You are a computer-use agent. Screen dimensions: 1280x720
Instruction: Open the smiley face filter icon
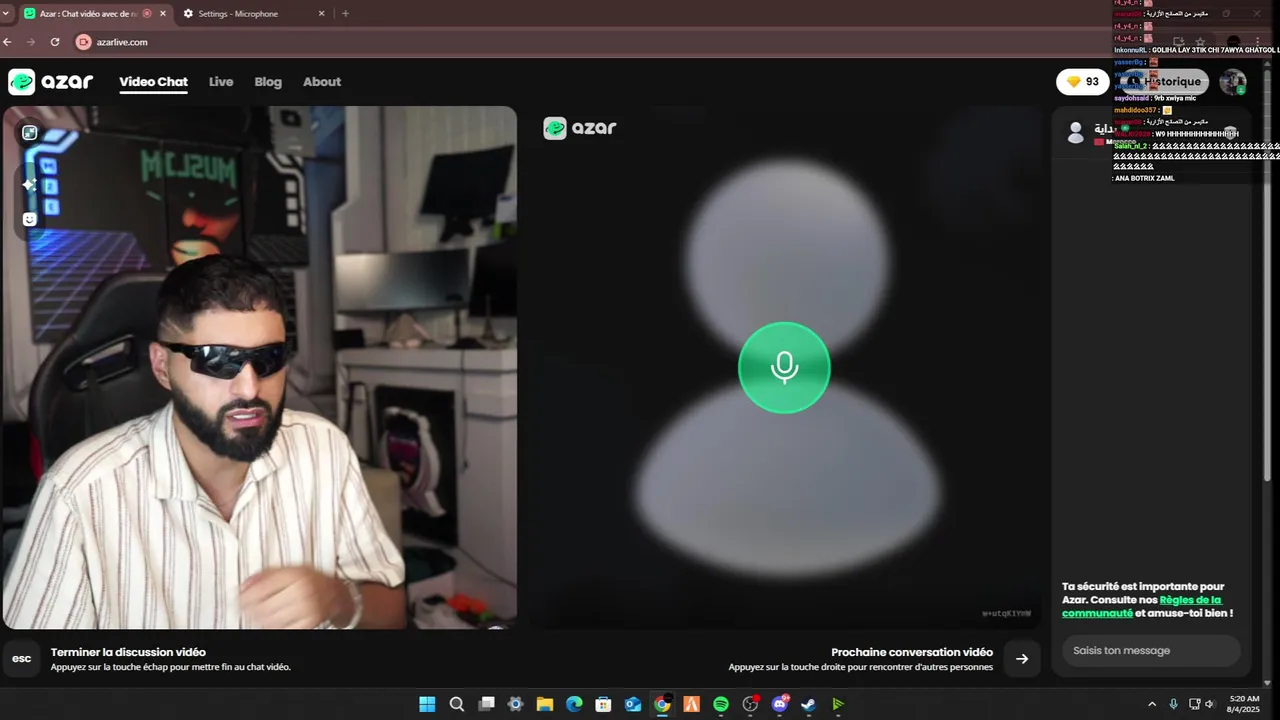pyautogui.click(x=30, y=219)
